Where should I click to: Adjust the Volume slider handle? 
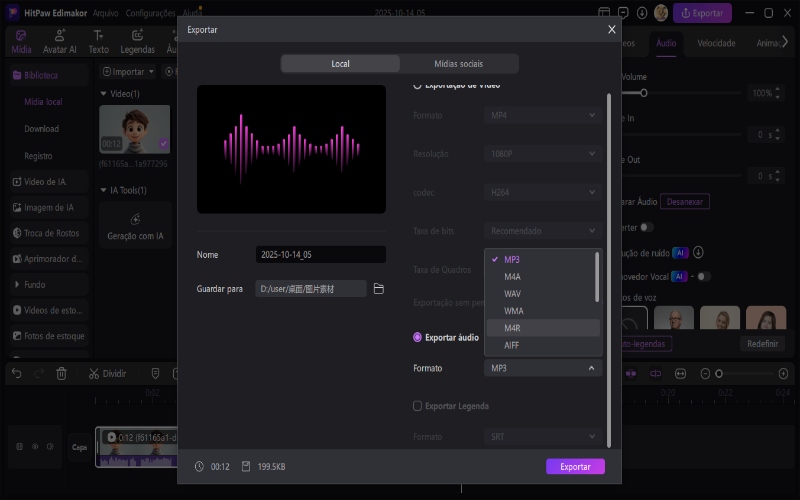pyautogui.click(x=644, y=93)
